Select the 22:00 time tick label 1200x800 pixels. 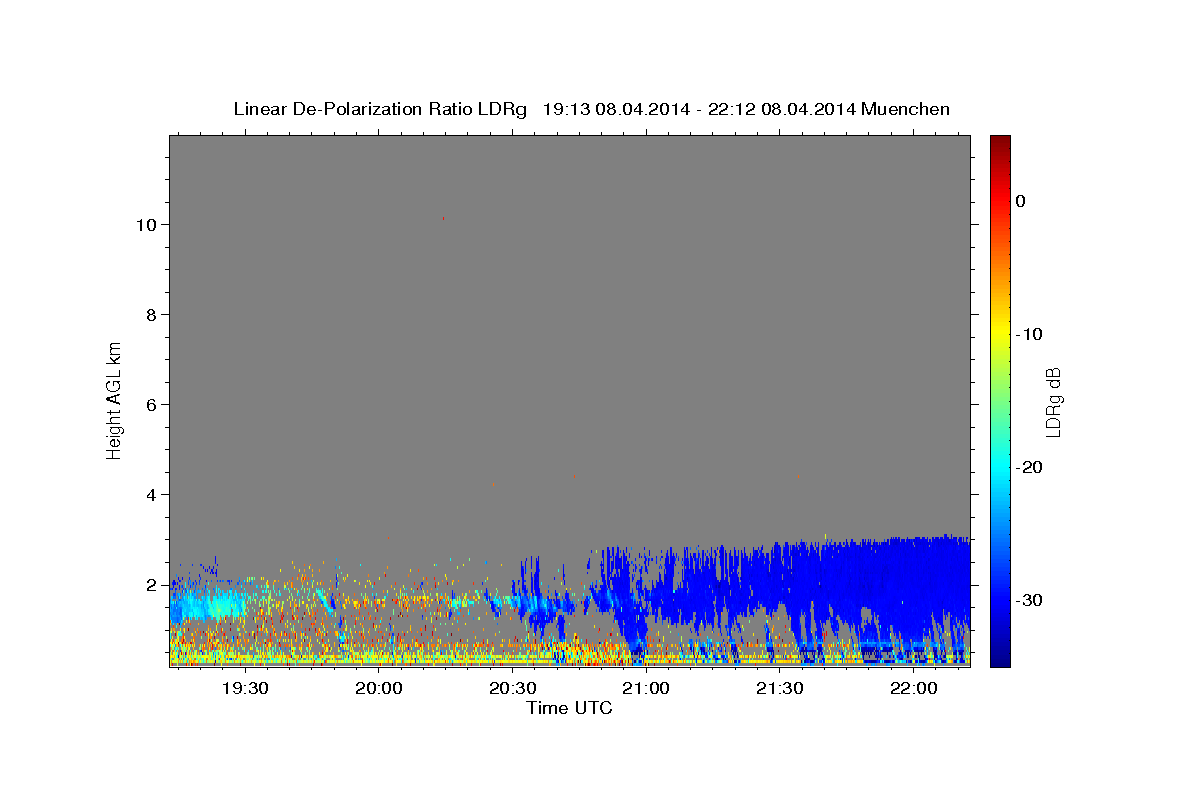tap(914, 688)
